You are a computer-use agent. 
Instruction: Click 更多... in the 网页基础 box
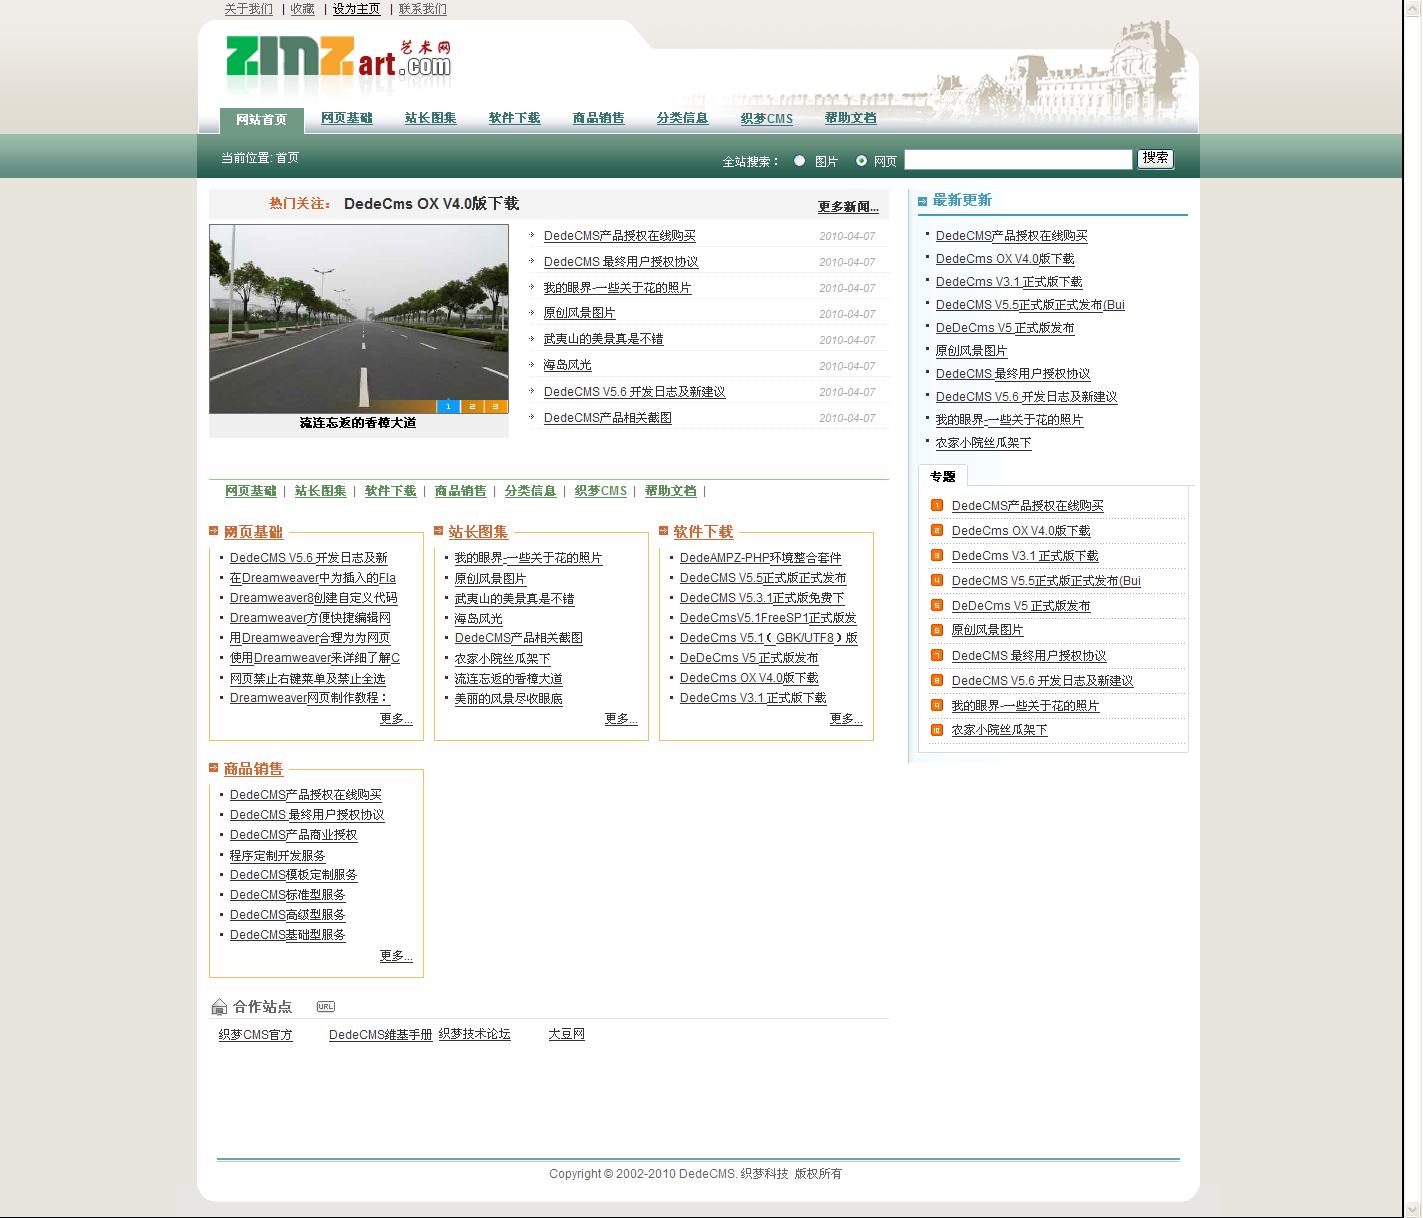click(396, 719)
